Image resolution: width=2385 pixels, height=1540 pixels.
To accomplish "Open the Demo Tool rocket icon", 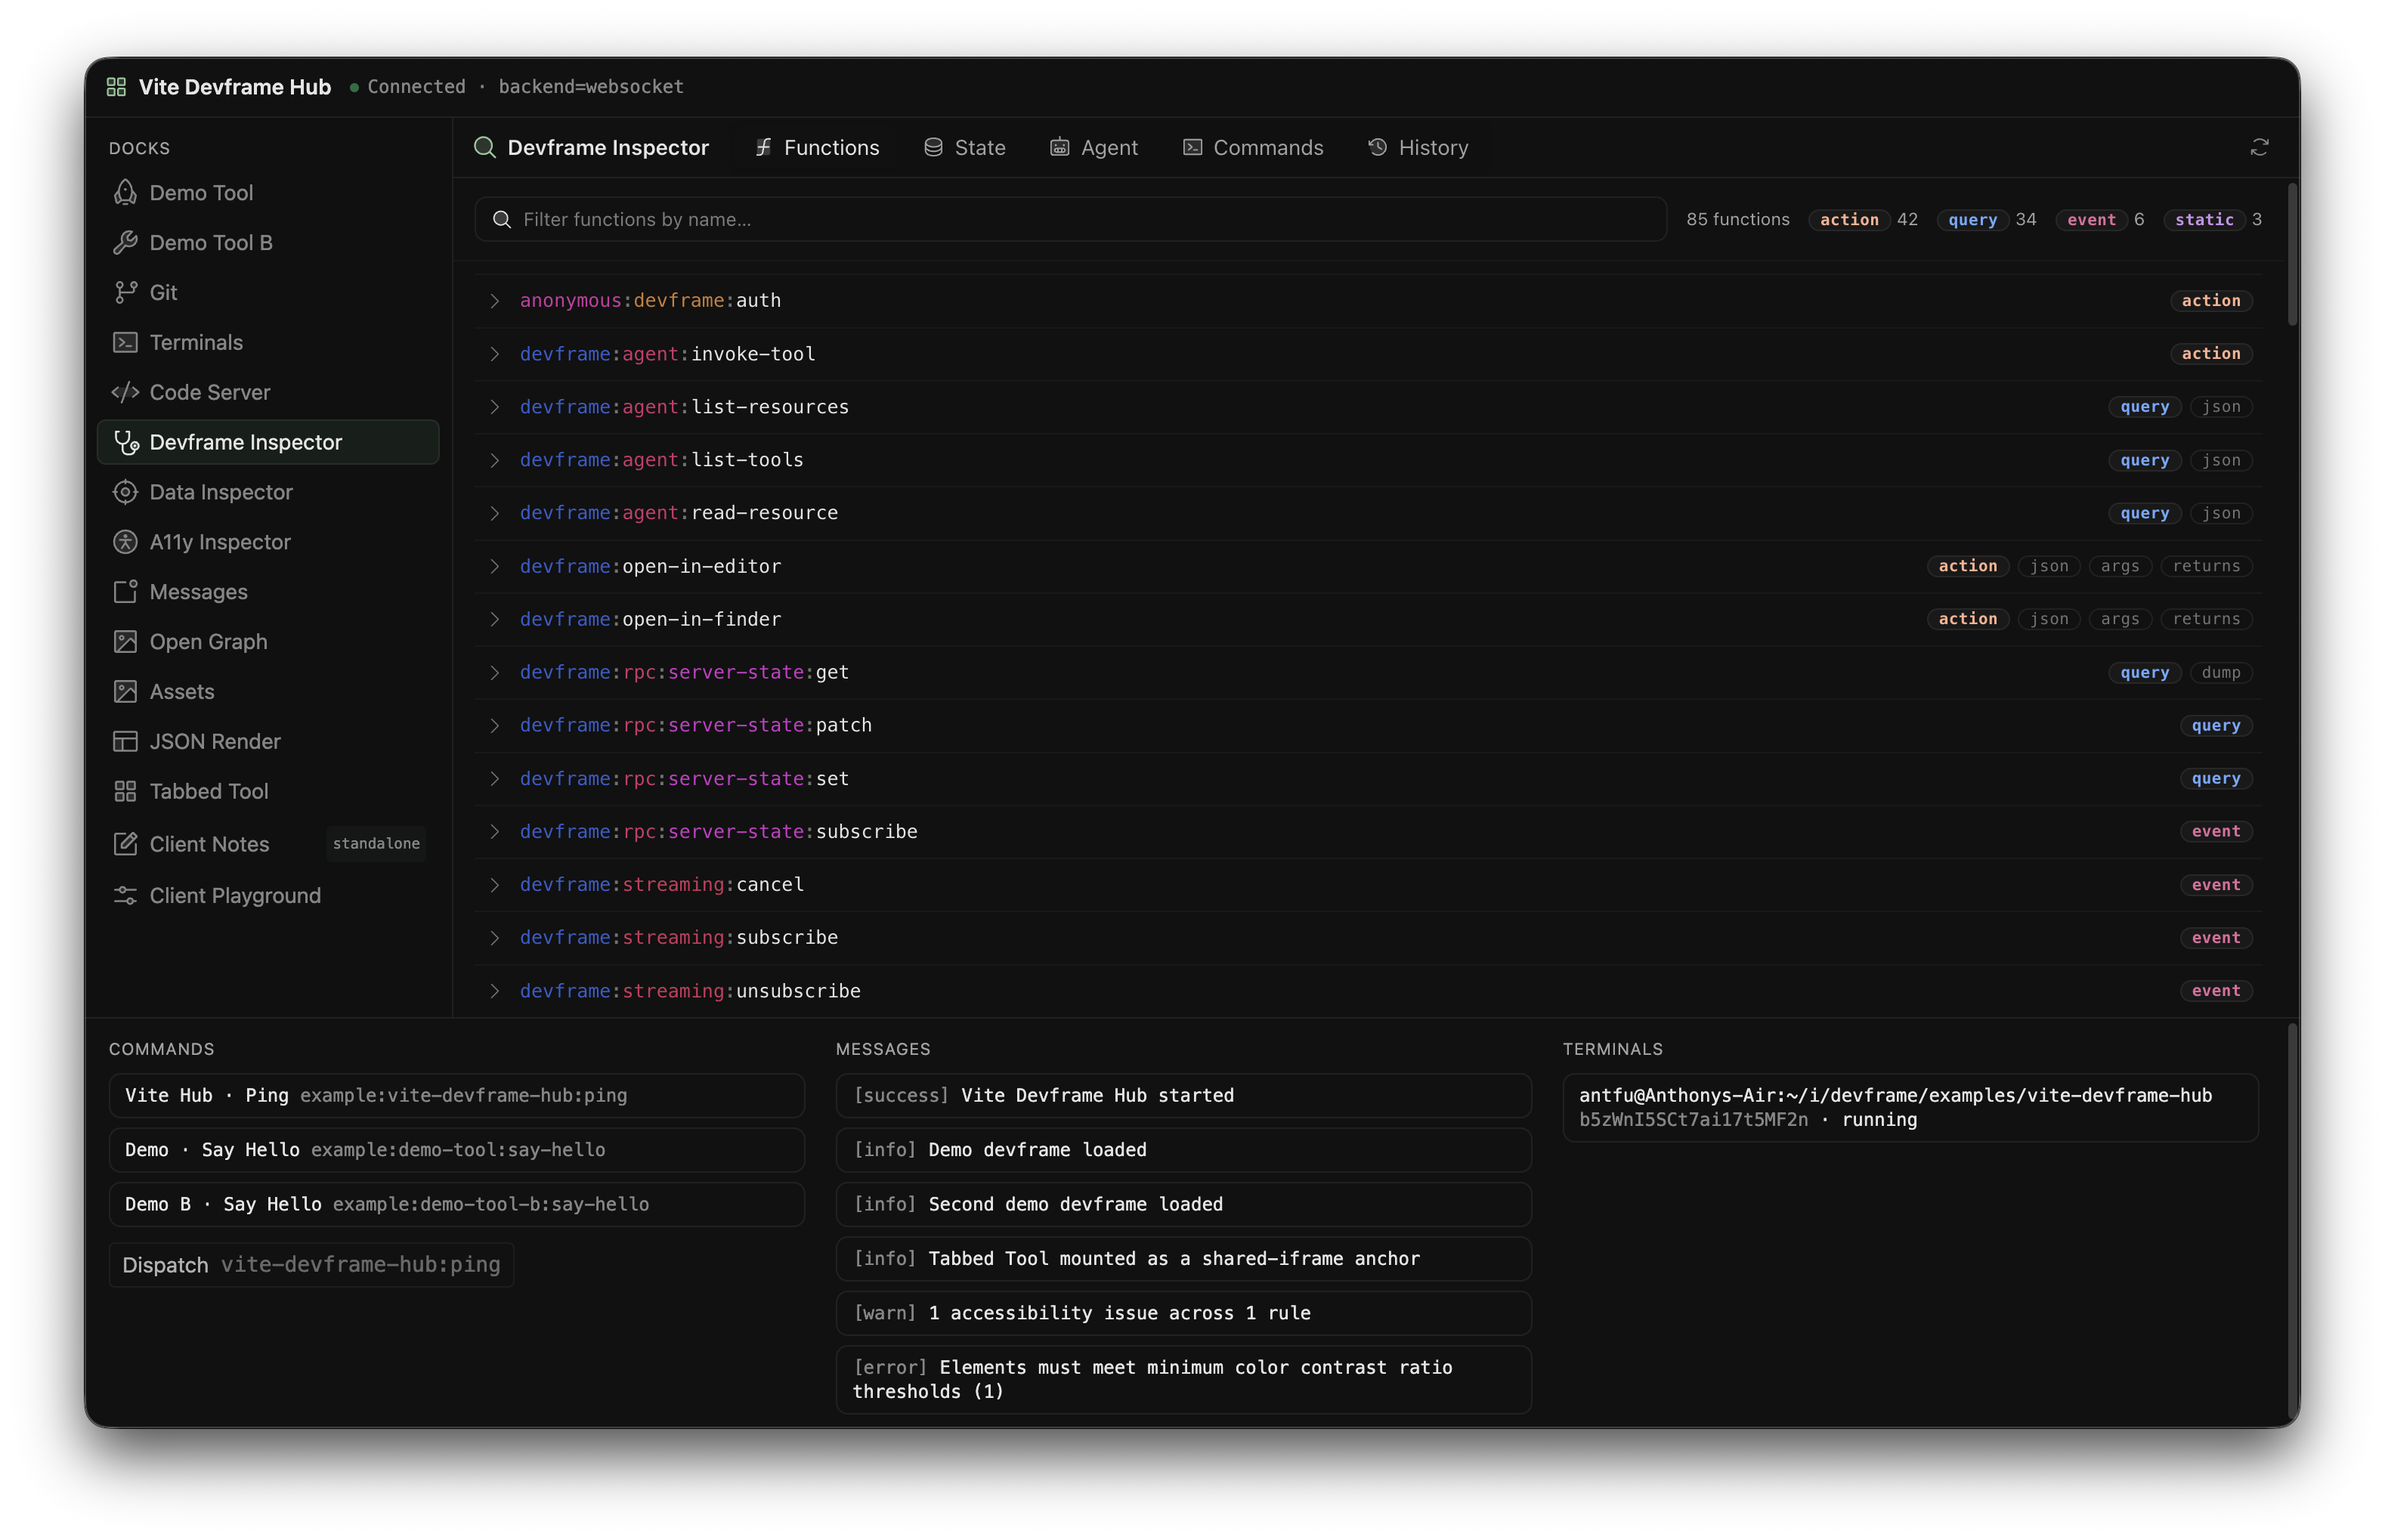I will point(125,192).
